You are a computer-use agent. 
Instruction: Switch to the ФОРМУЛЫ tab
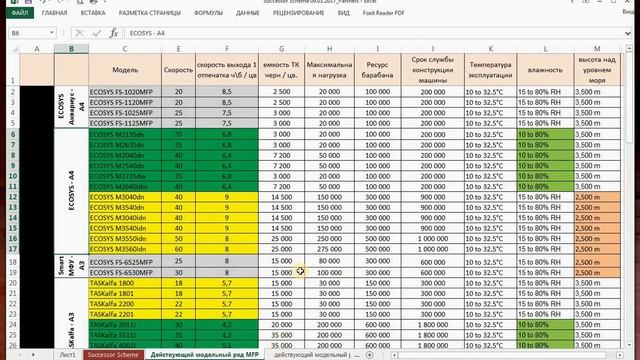click(208, 13)
